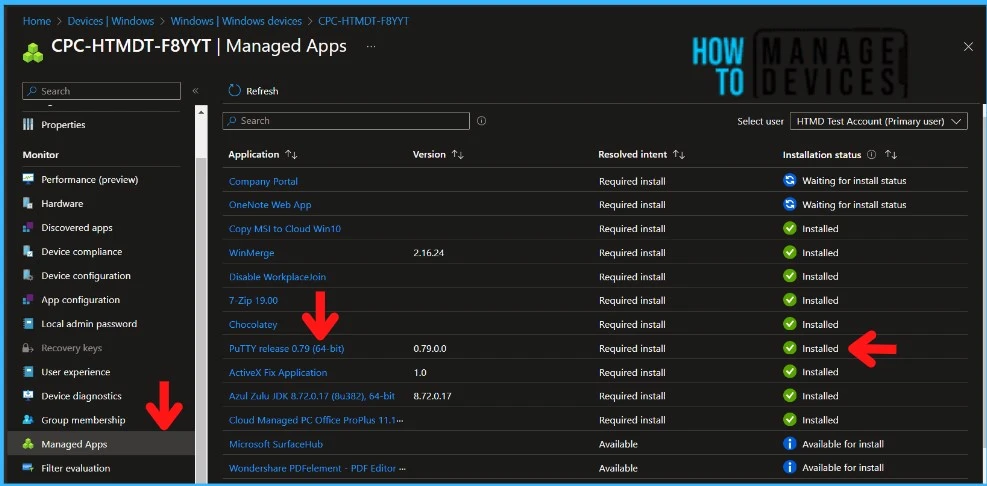Click the Hardware sidebar icon

click(28, 203)
